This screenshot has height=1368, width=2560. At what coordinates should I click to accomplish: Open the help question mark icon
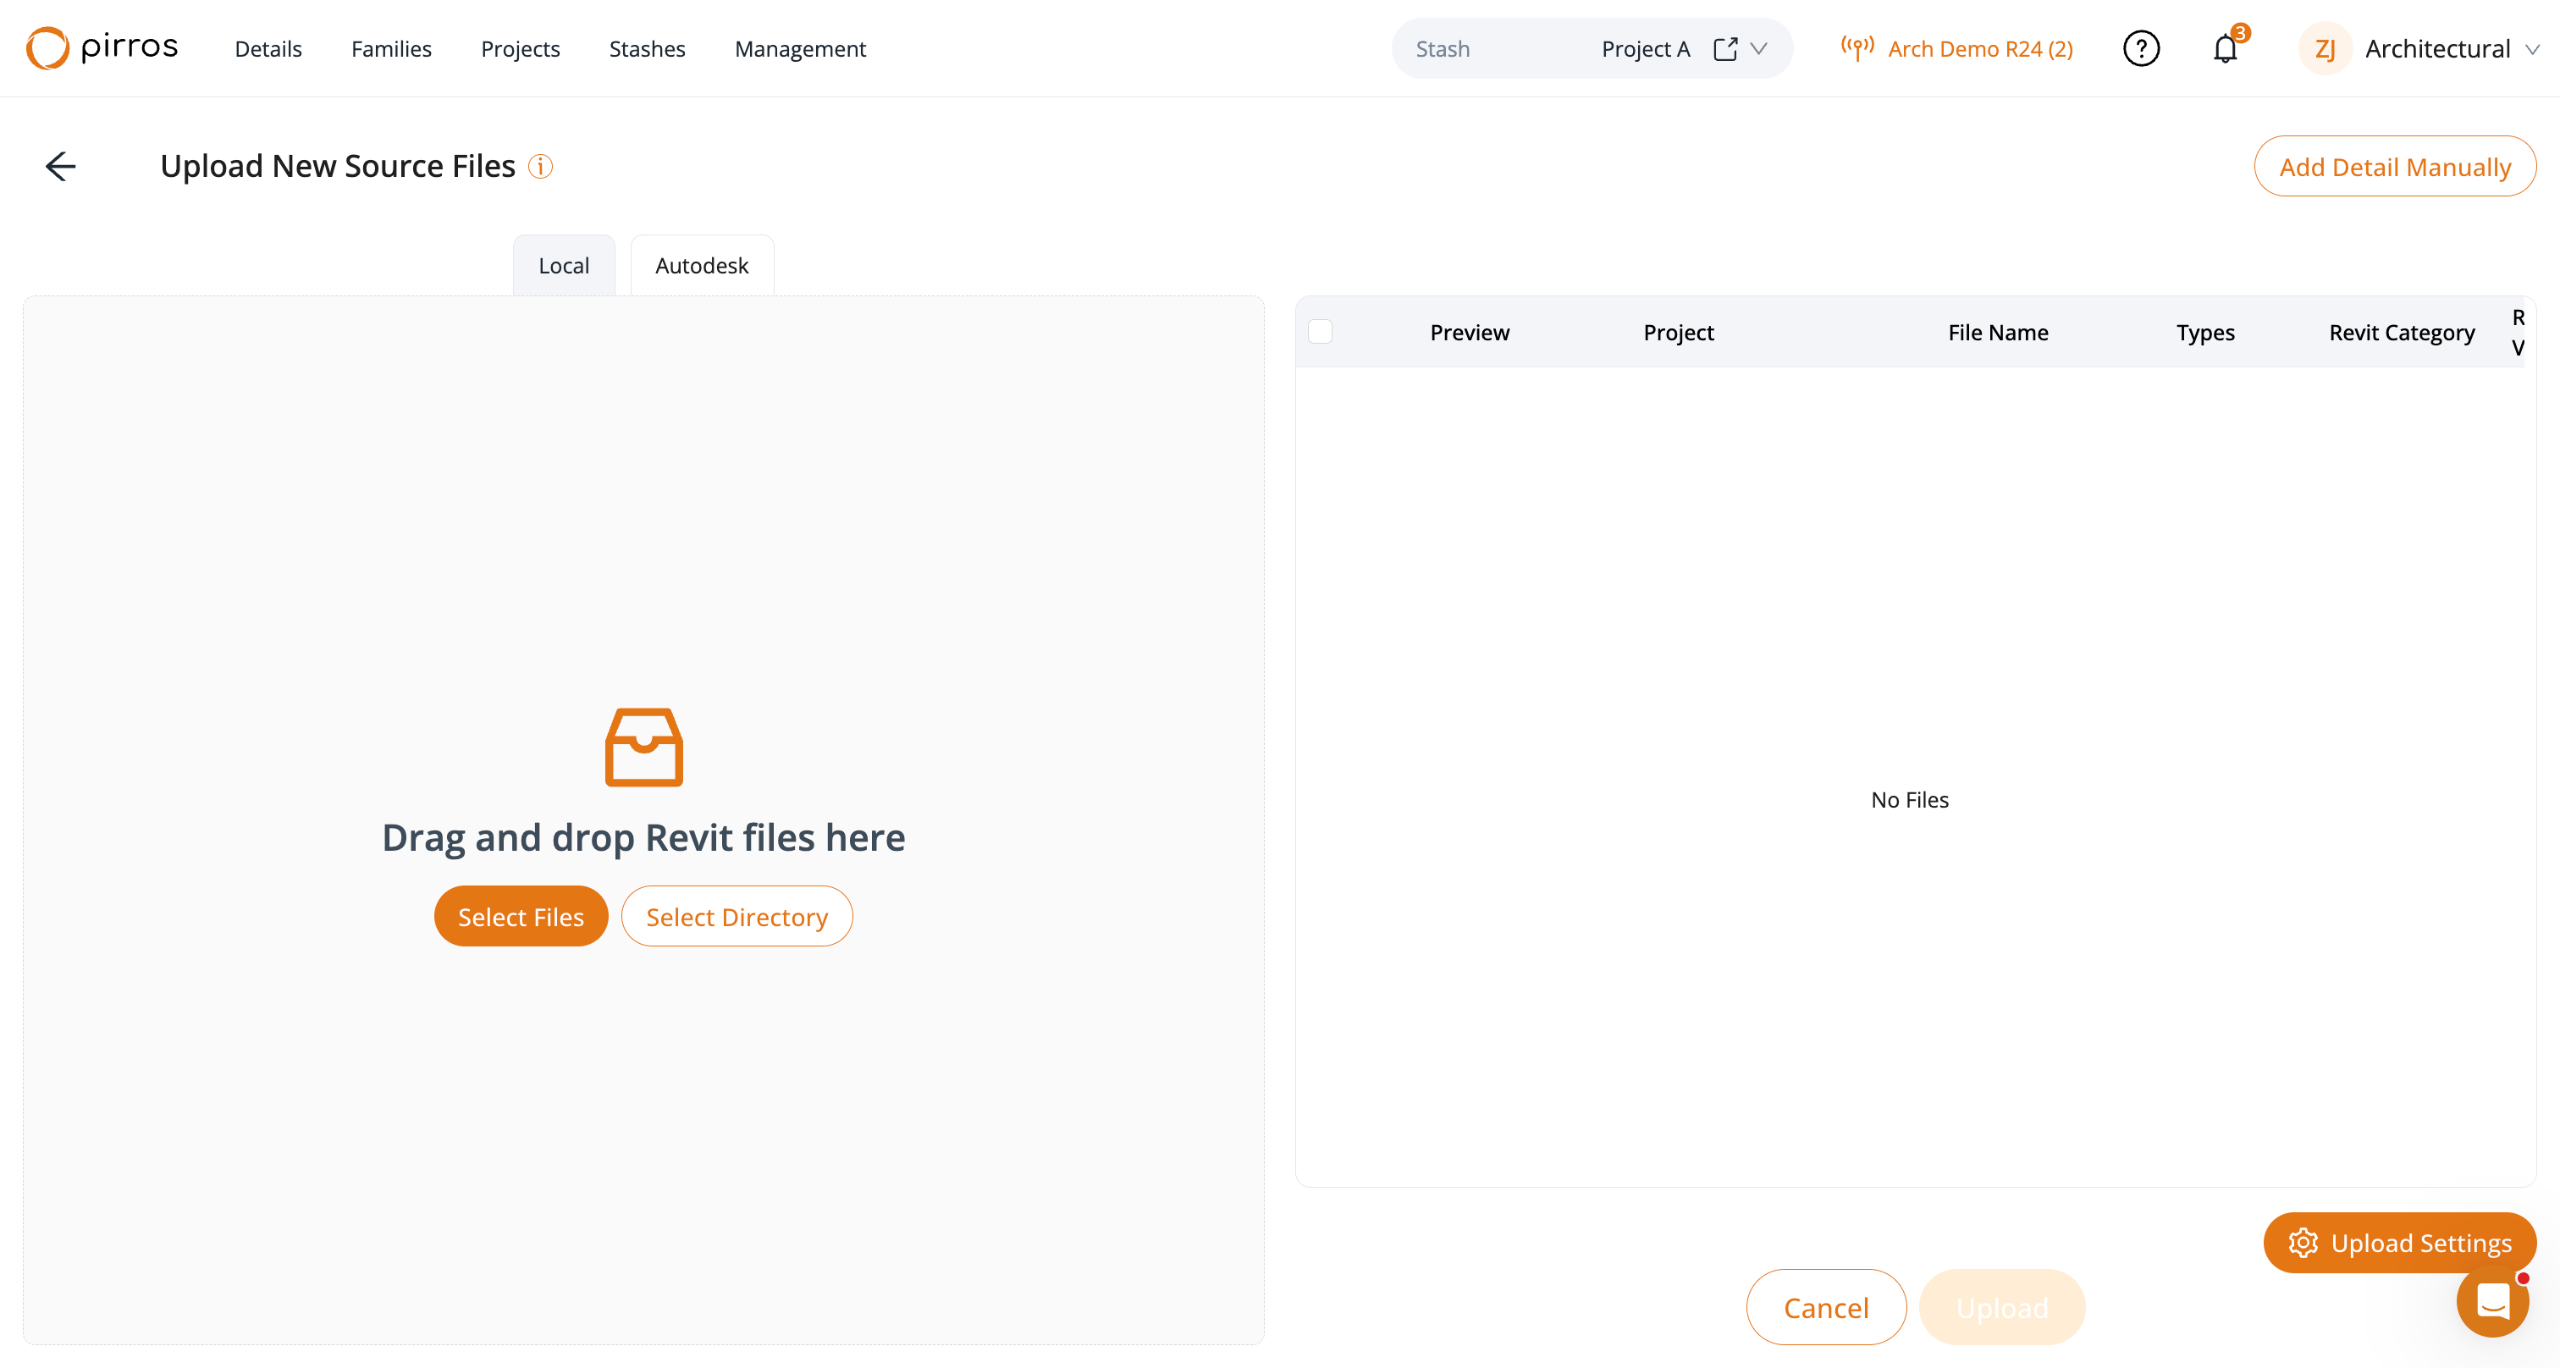2141,48
